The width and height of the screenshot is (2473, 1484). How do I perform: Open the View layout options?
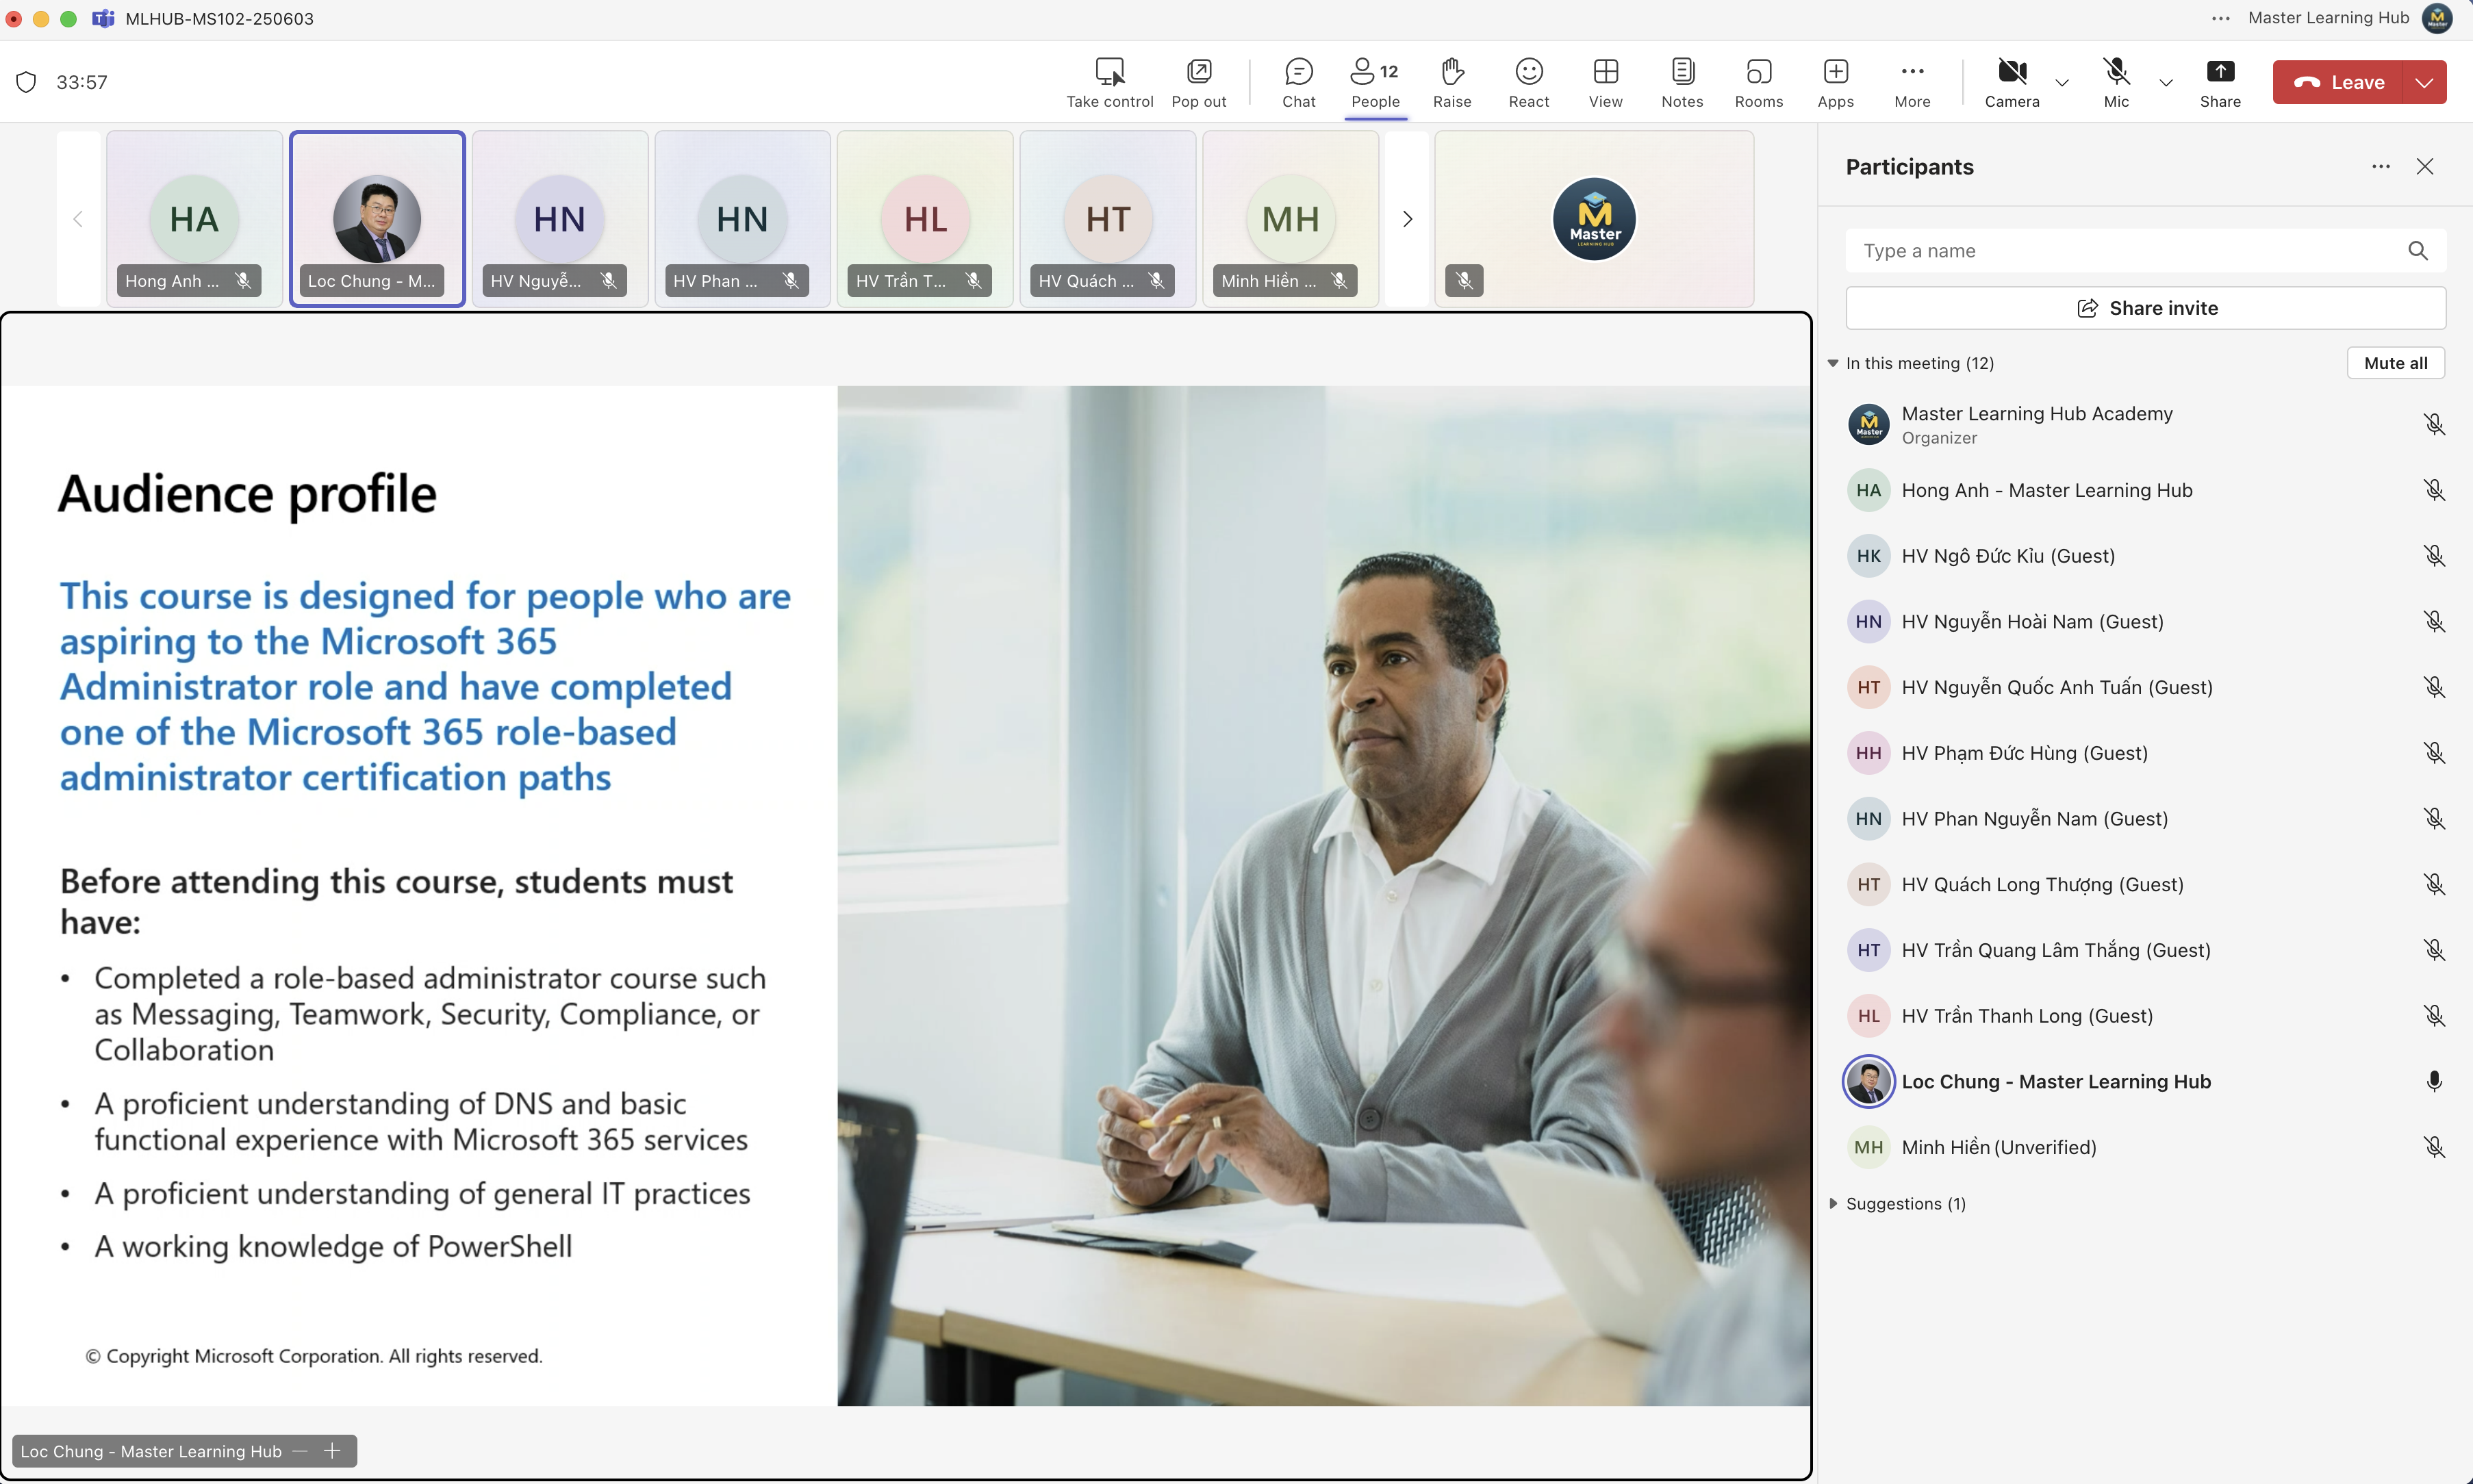(1605, 83)
